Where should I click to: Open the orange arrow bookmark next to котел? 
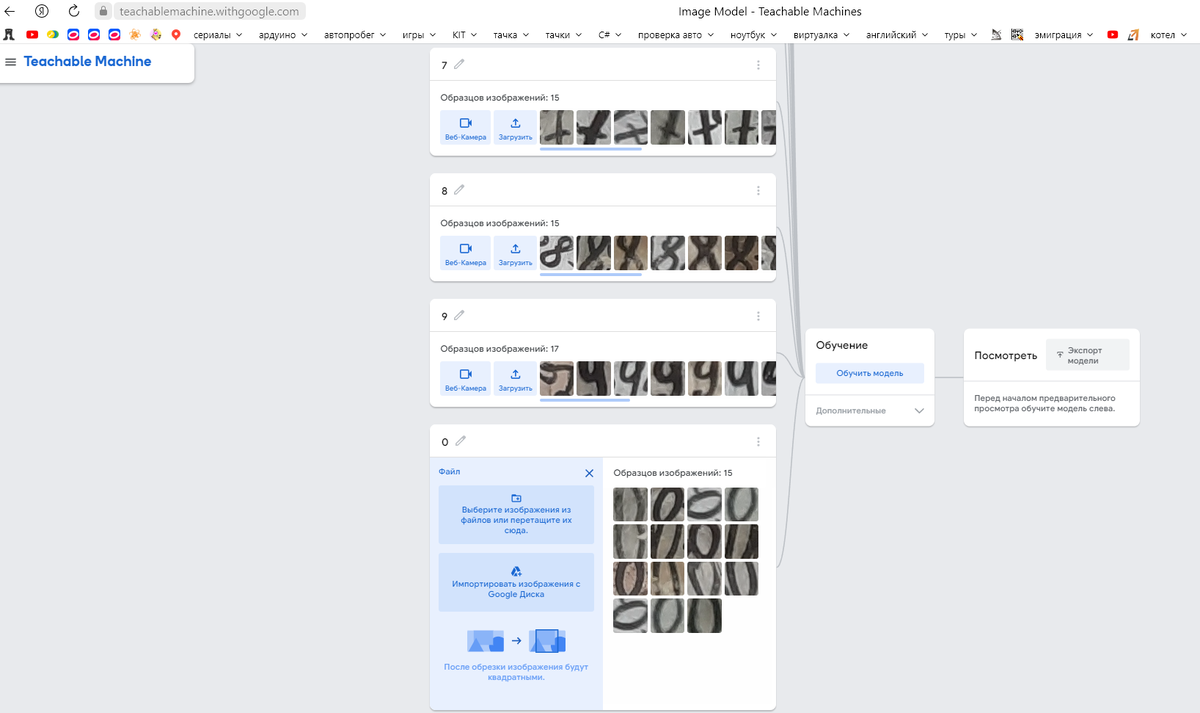[x=1133, y=34]
